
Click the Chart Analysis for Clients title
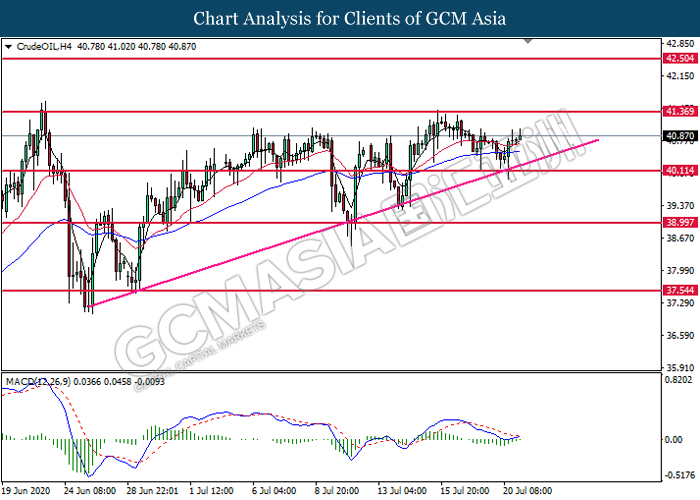click(350, 19)
